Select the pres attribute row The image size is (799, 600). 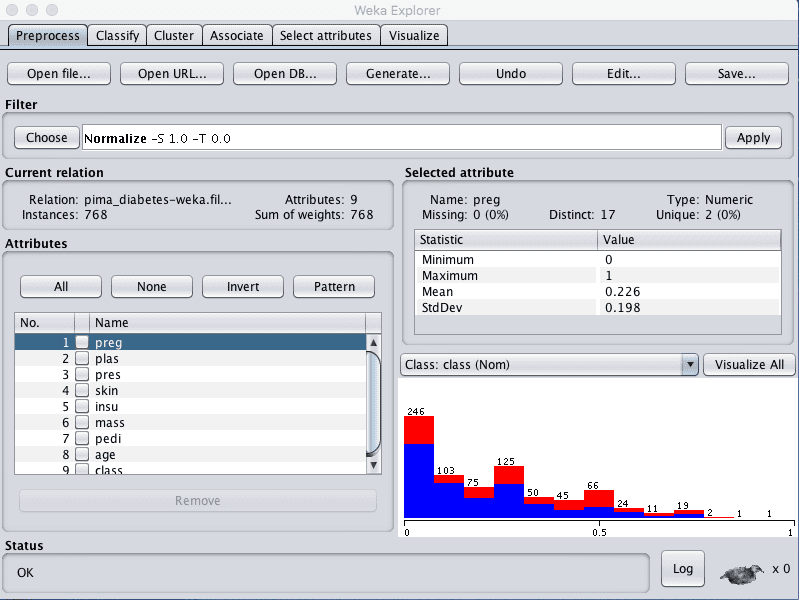pos(190,374)
